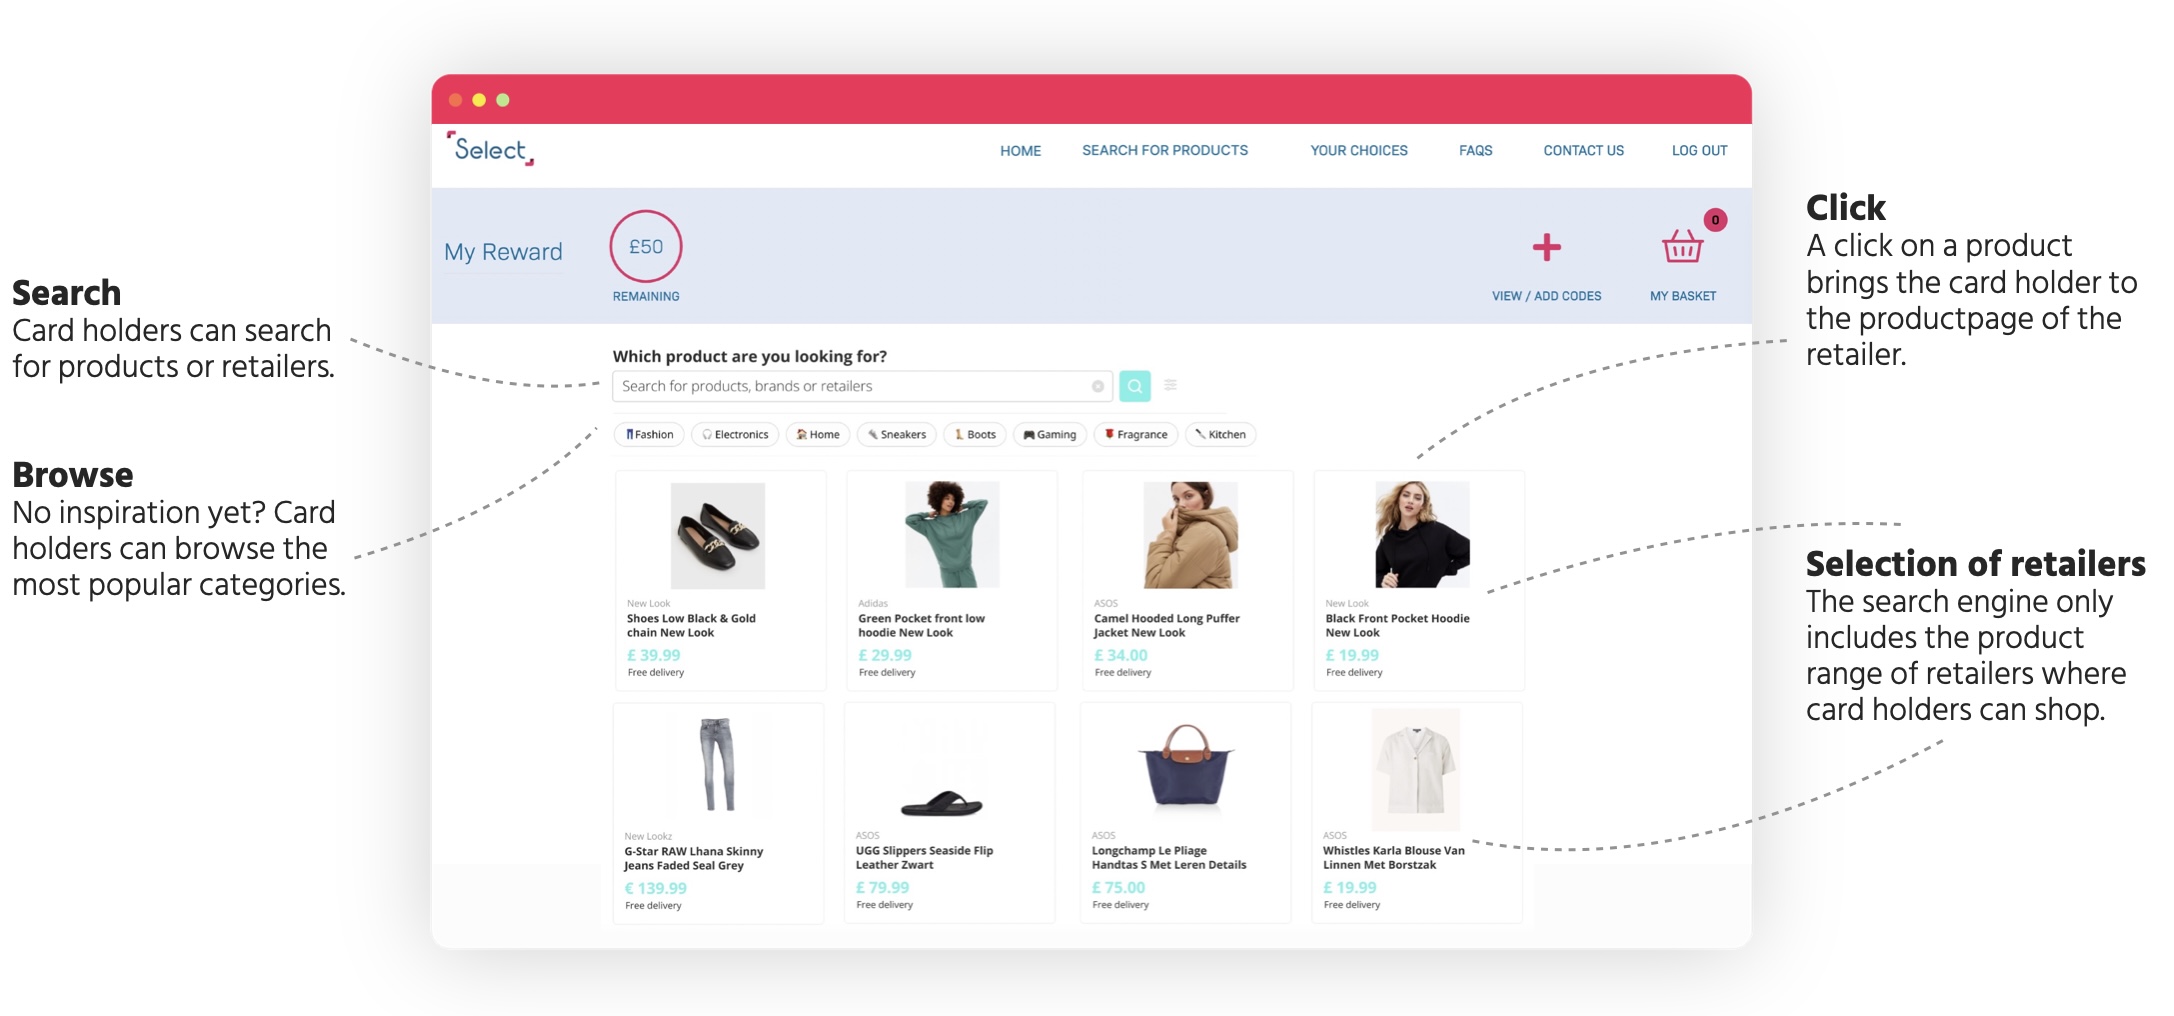
Task: Click 'Camel Hooded Long Puffer Jacket' title
Action: [1166, 626]
